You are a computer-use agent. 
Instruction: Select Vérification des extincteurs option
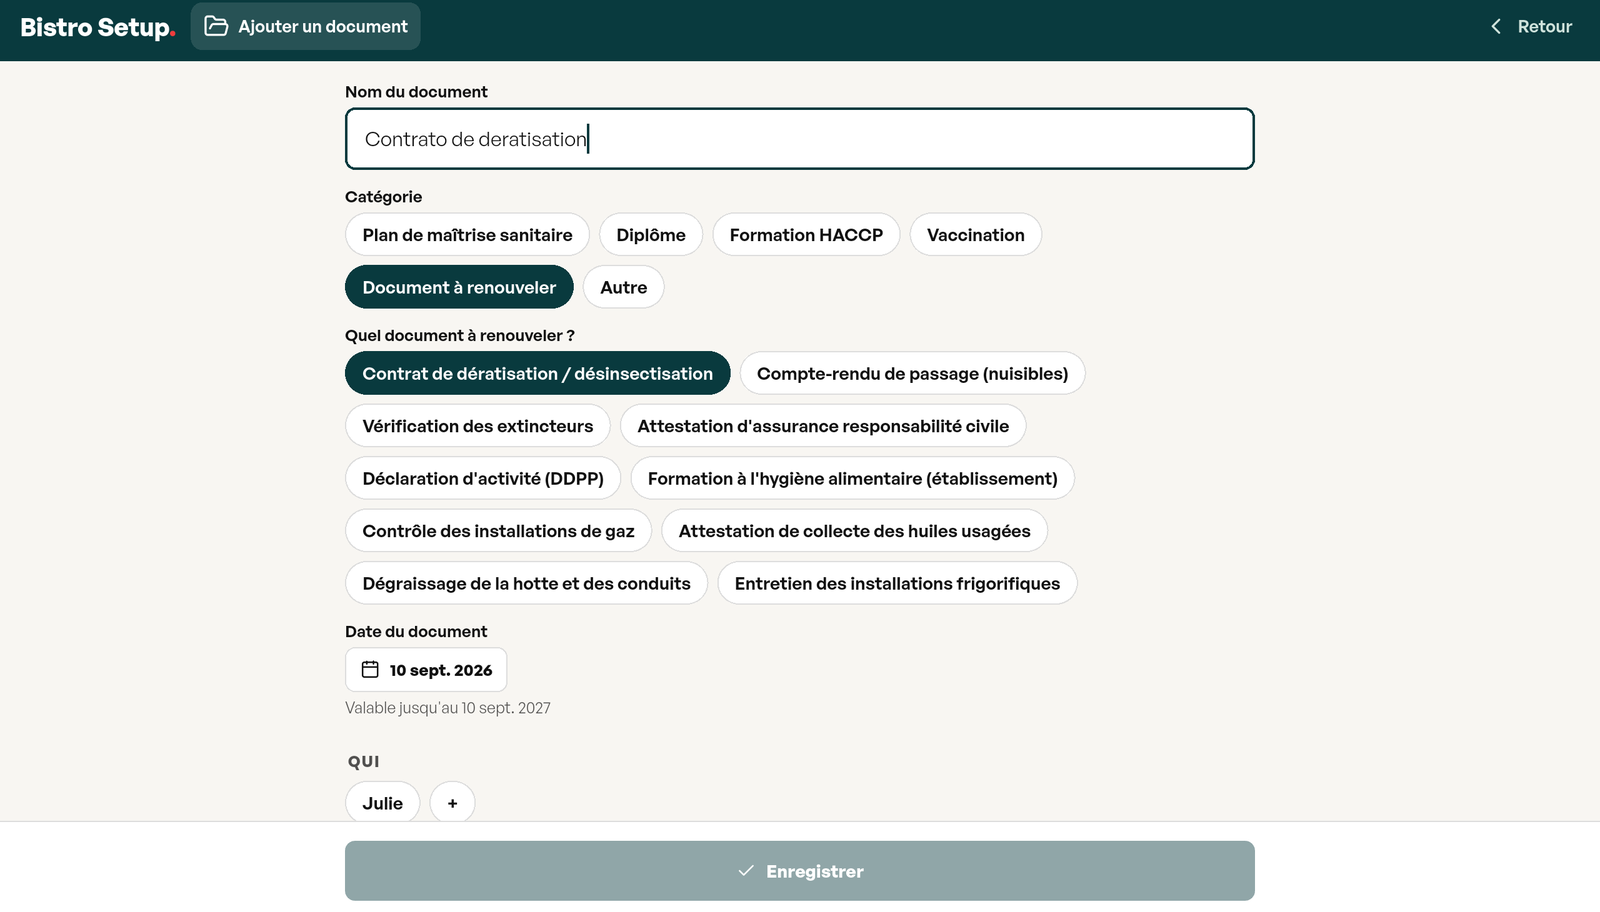tap(478, 426)
